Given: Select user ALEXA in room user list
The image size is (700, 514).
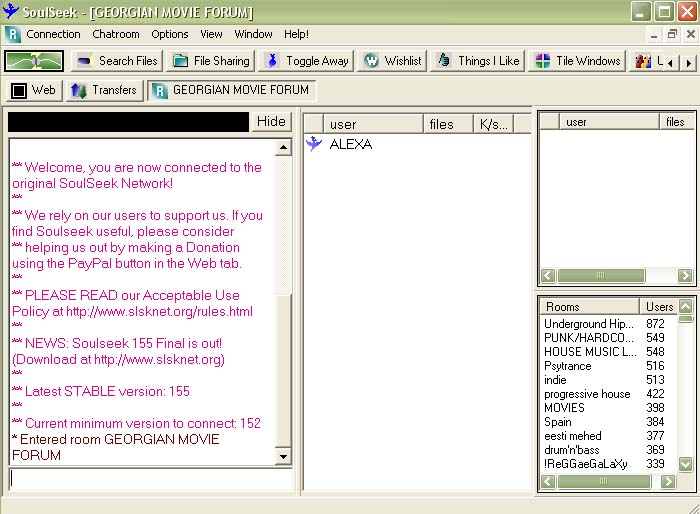Looking at the screenshot, I should click(350, 144).
